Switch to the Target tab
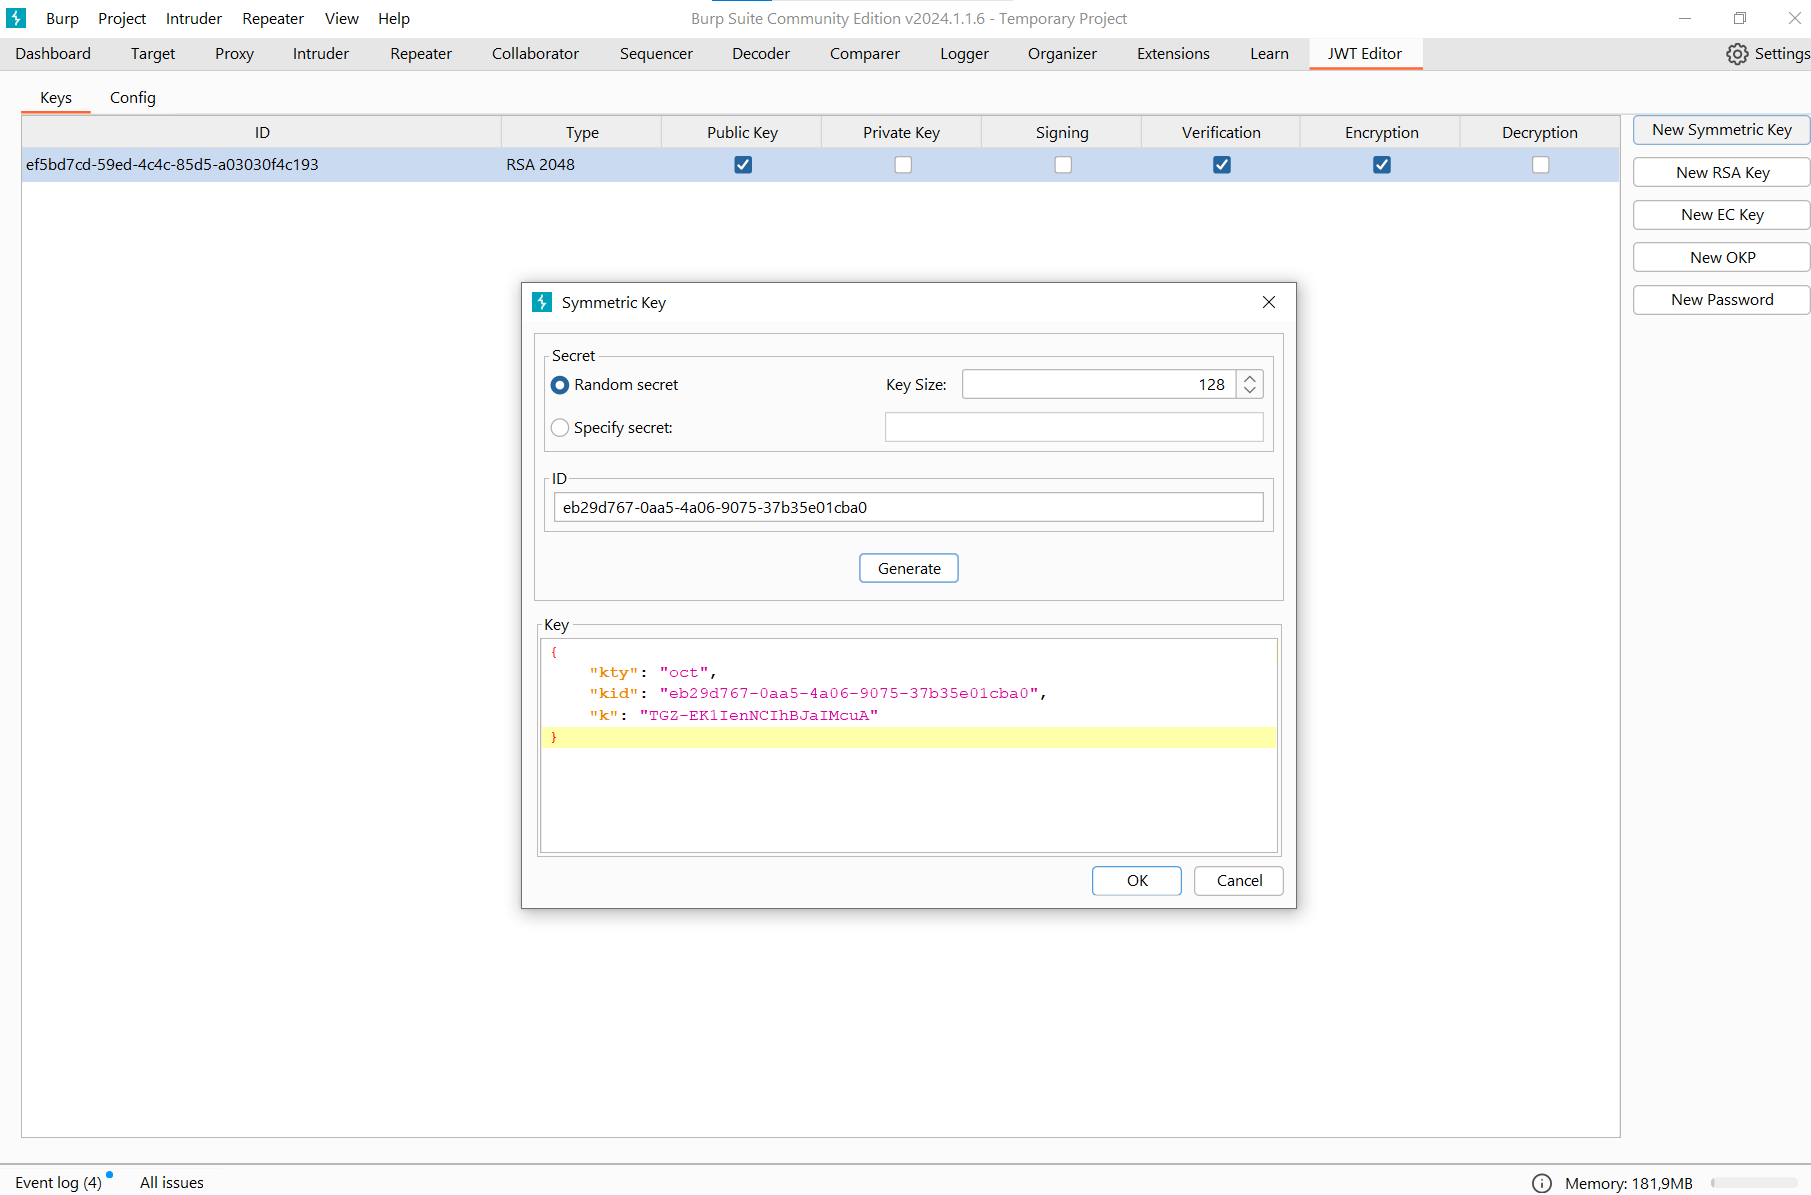 click(x=153, y=54)
